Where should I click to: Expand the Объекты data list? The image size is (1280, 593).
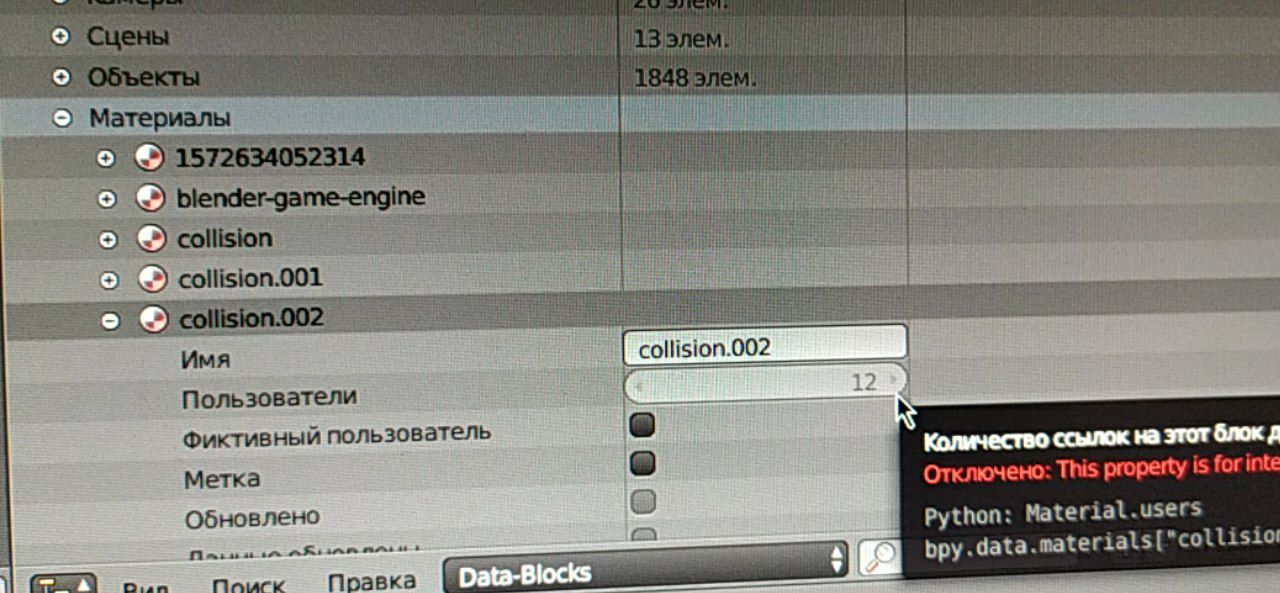62,77
